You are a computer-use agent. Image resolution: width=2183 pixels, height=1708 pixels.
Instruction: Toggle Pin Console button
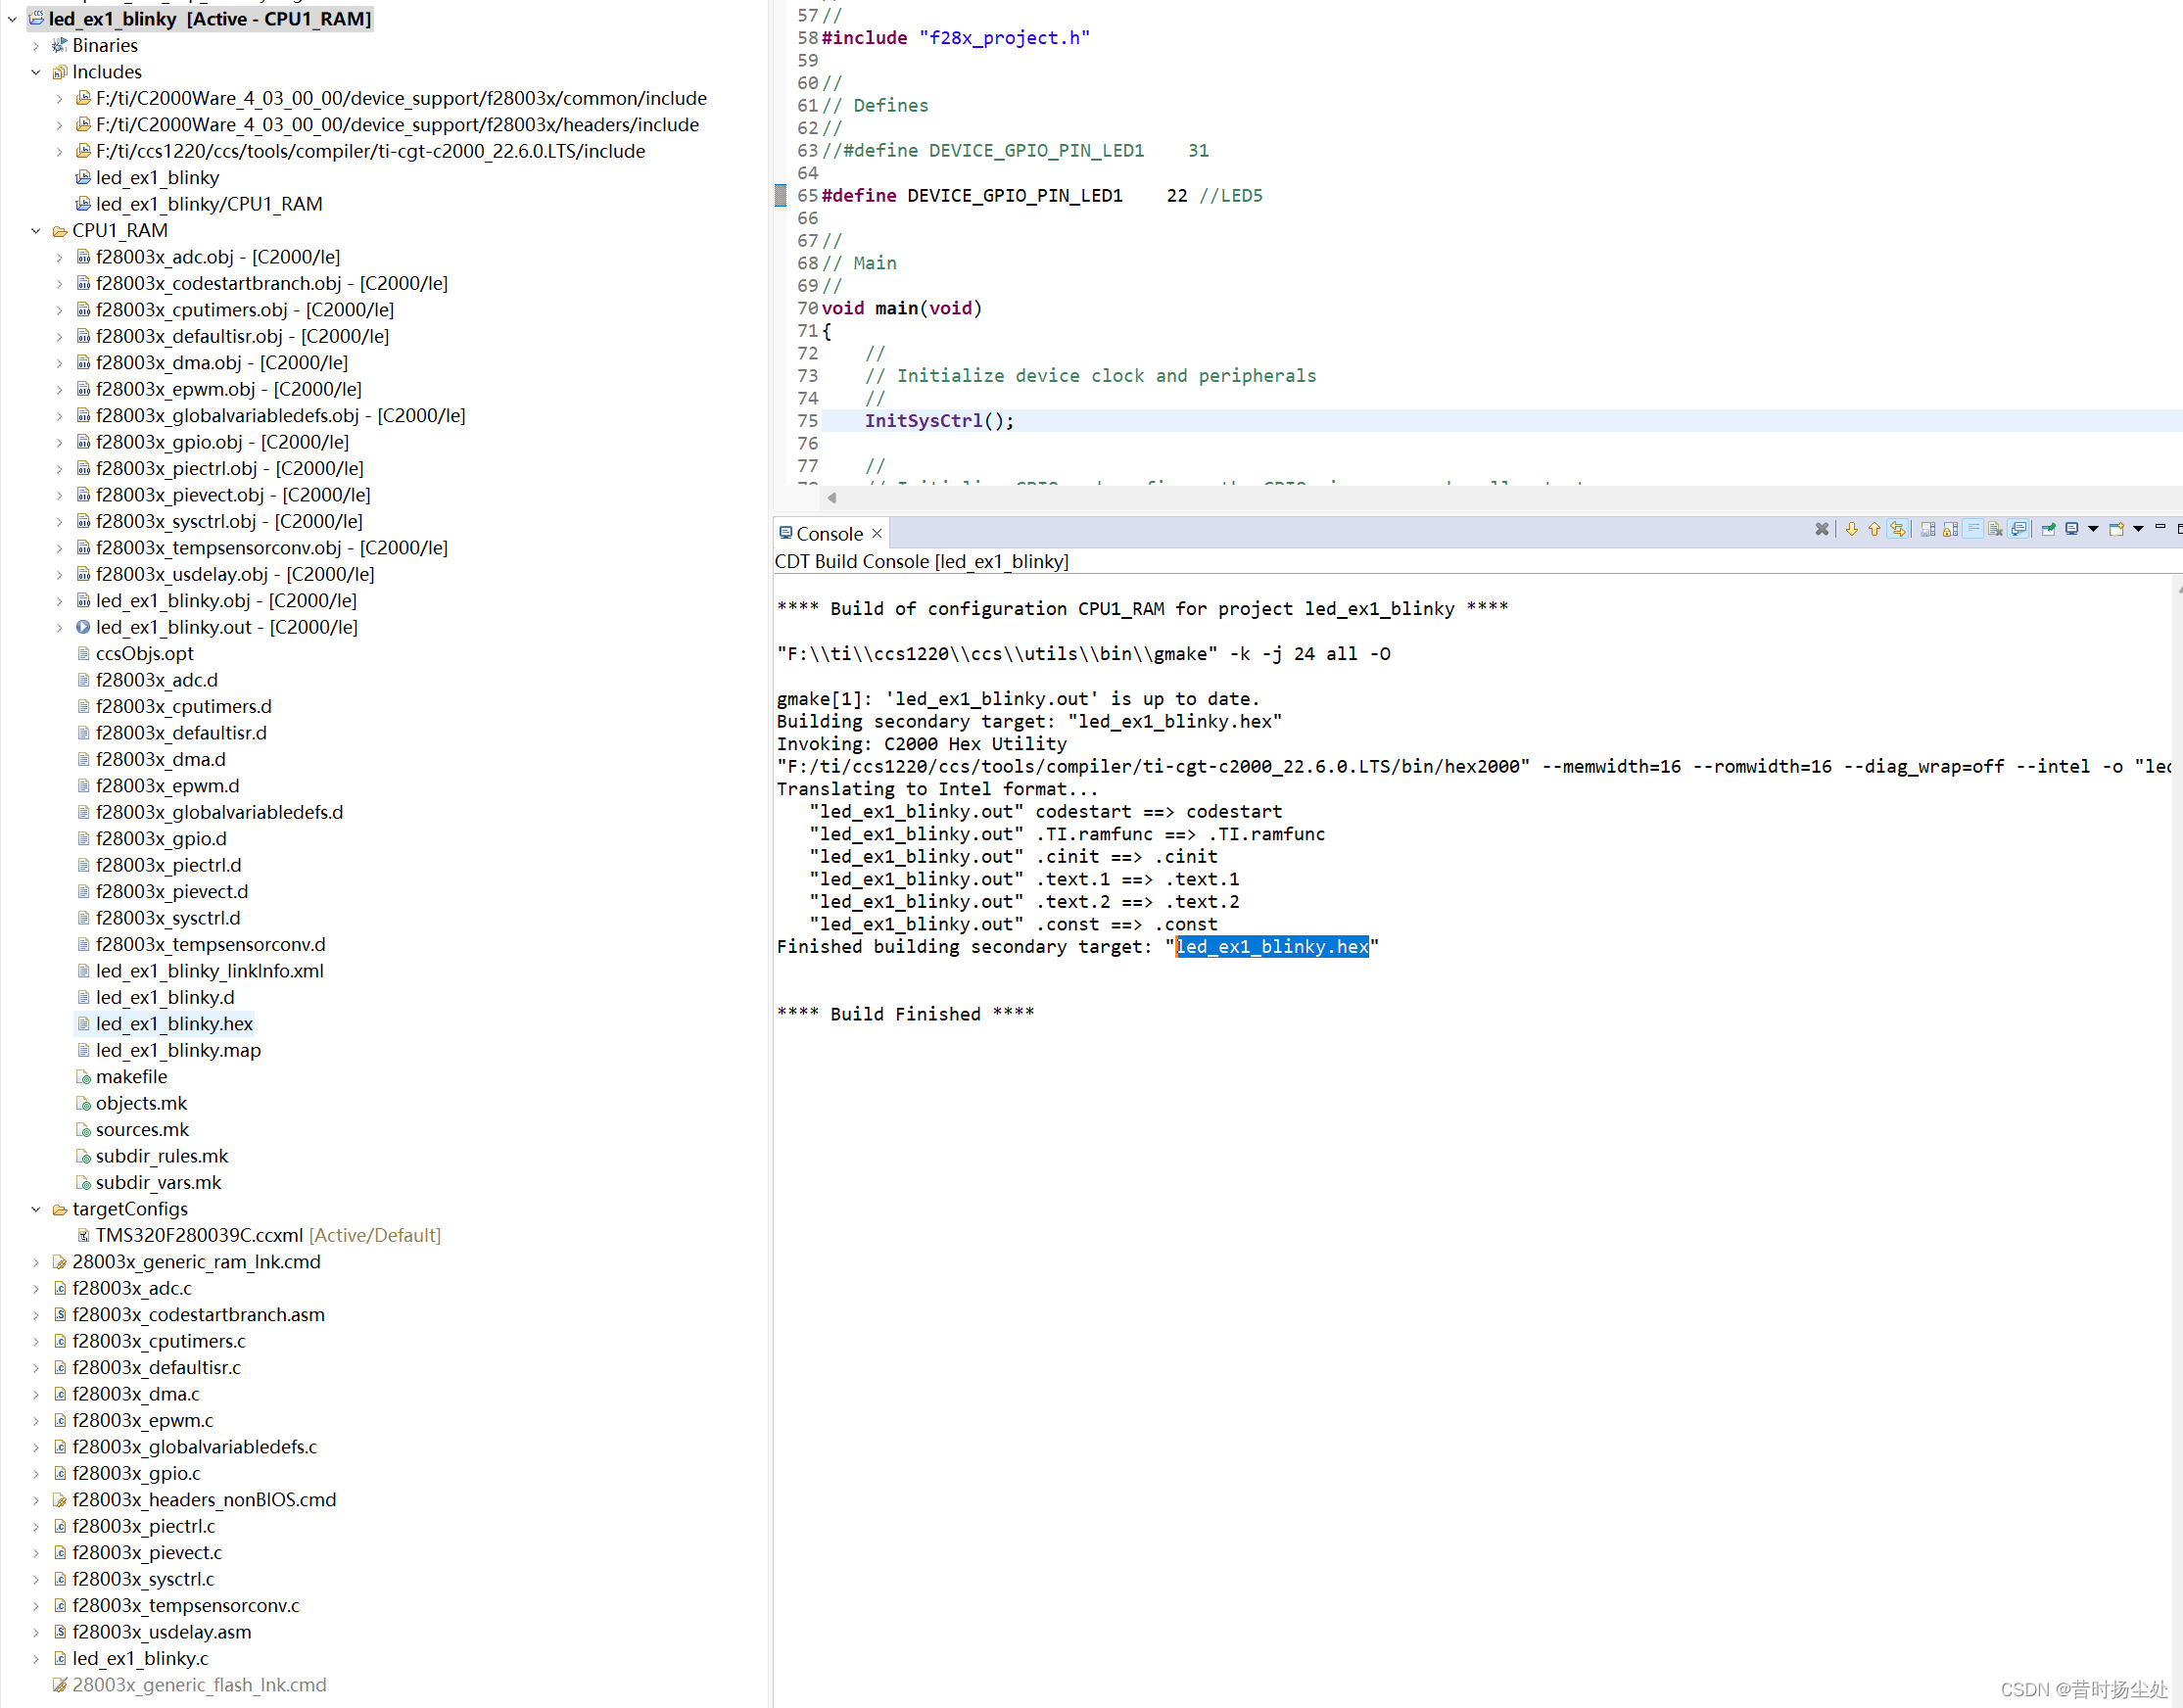[x=2048, y=530]
